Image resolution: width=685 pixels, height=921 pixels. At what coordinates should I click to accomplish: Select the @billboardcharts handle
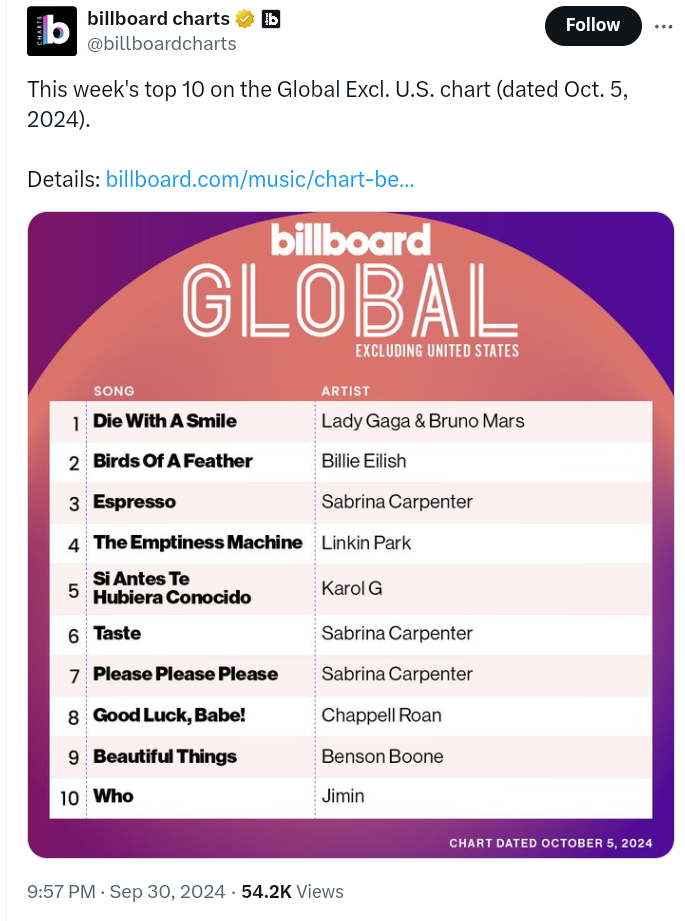(162, 43)
